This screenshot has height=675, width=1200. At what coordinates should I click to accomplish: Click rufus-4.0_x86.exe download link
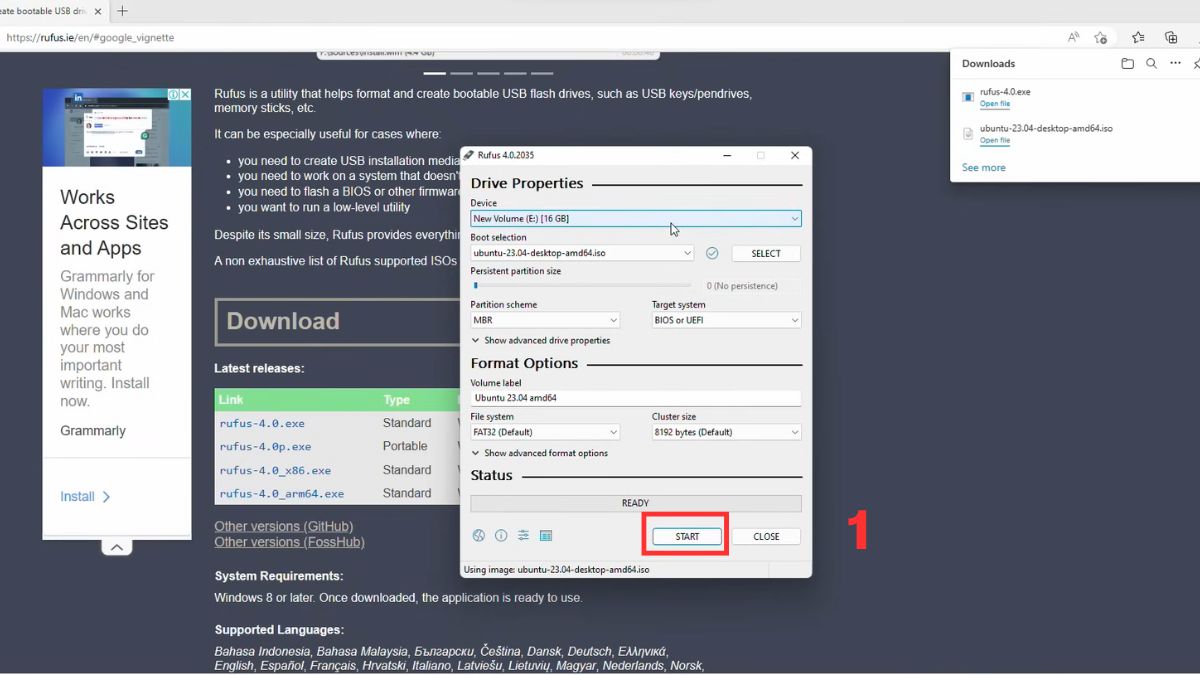pyautogui.click(x=275, y=470)
